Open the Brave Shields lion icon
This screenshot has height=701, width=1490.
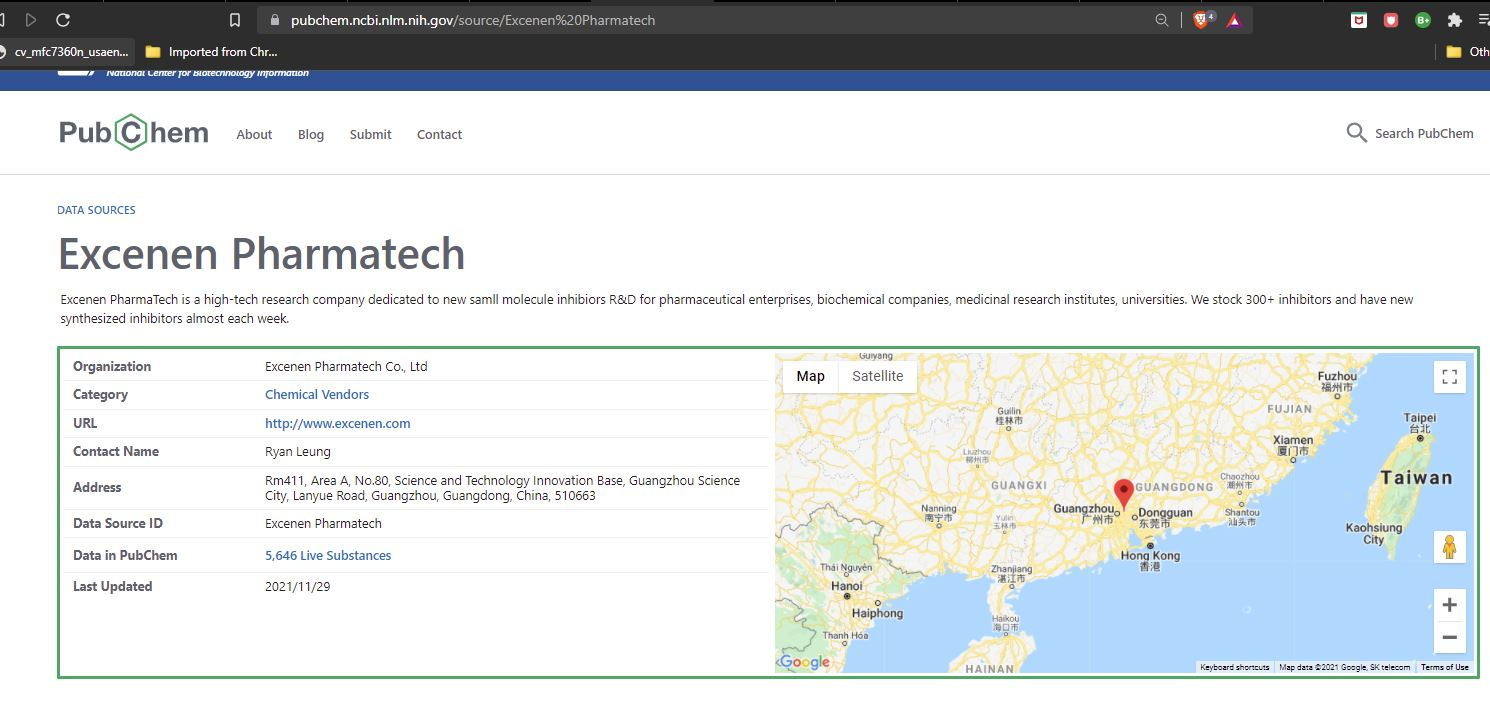[x=1203, y=20]
